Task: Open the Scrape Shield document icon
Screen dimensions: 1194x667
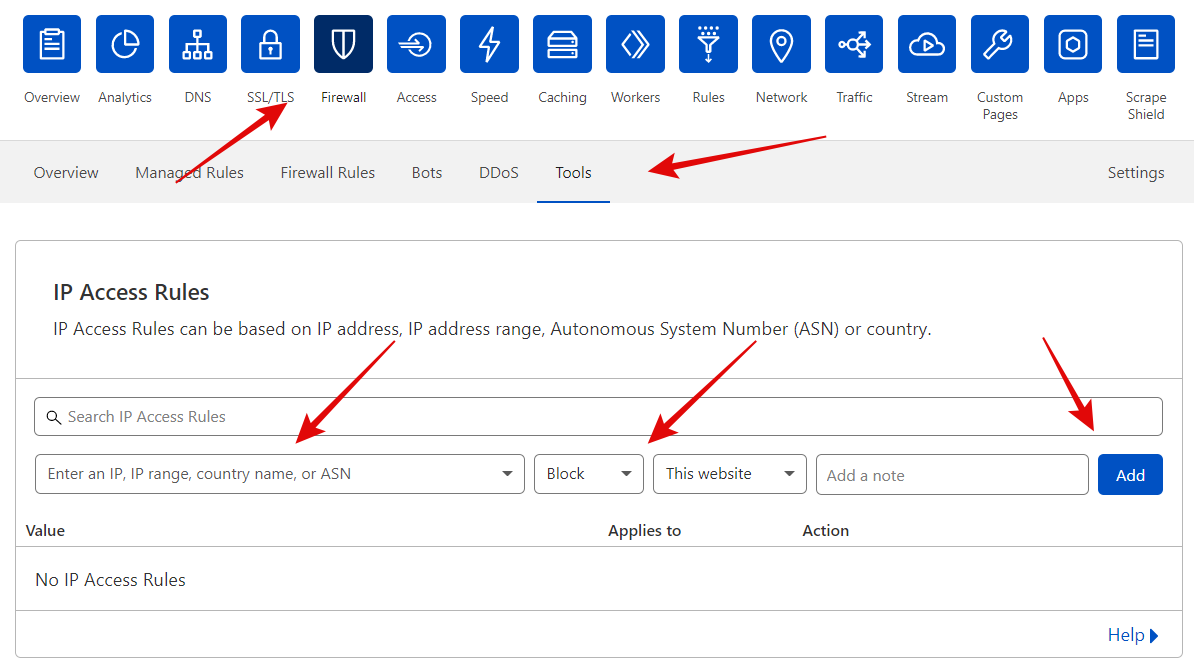Action: [1146, 44]
